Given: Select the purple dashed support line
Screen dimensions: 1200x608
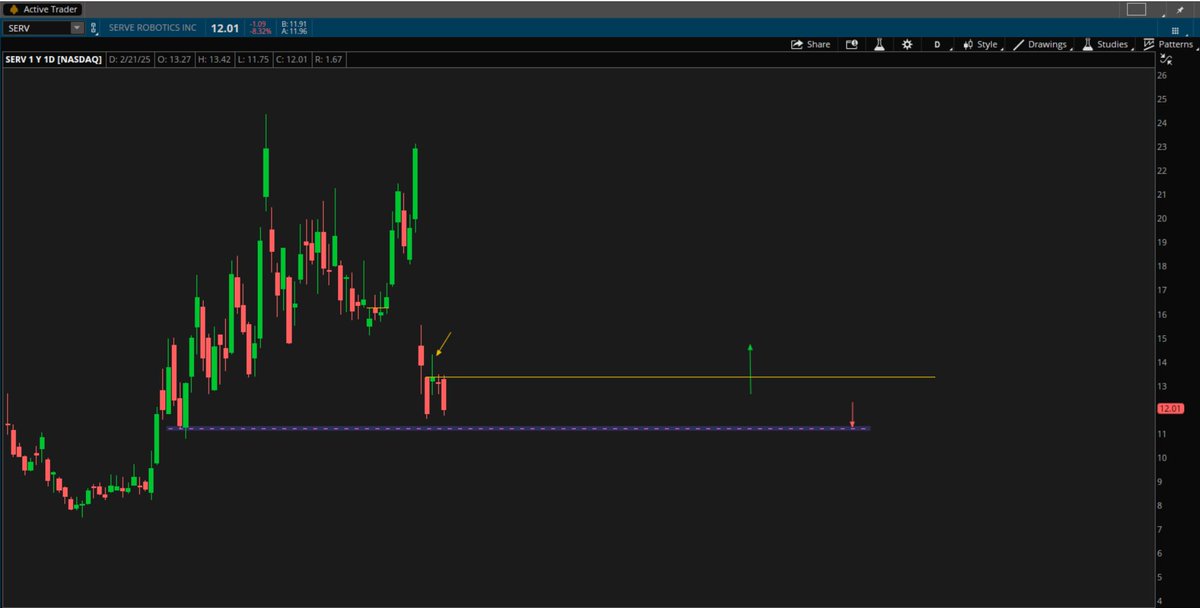Looking at the screenshot, I should pyautogui.click(x=518, y=428).
